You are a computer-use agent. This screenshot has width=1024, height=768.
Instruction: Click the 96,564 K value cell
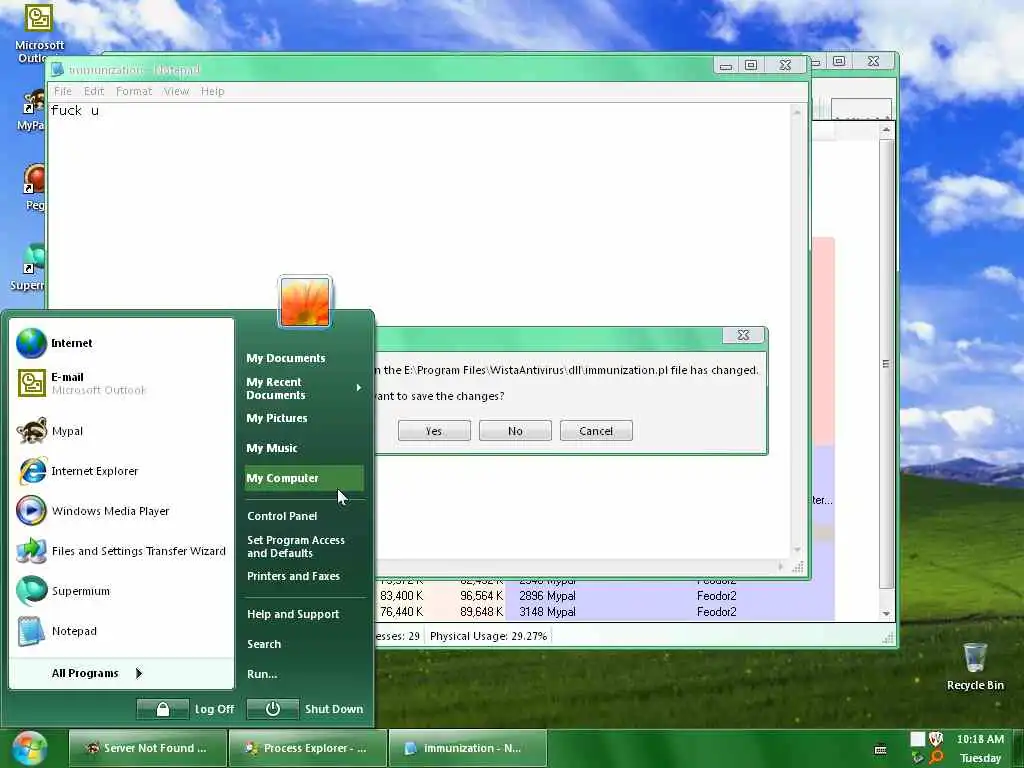481,596
